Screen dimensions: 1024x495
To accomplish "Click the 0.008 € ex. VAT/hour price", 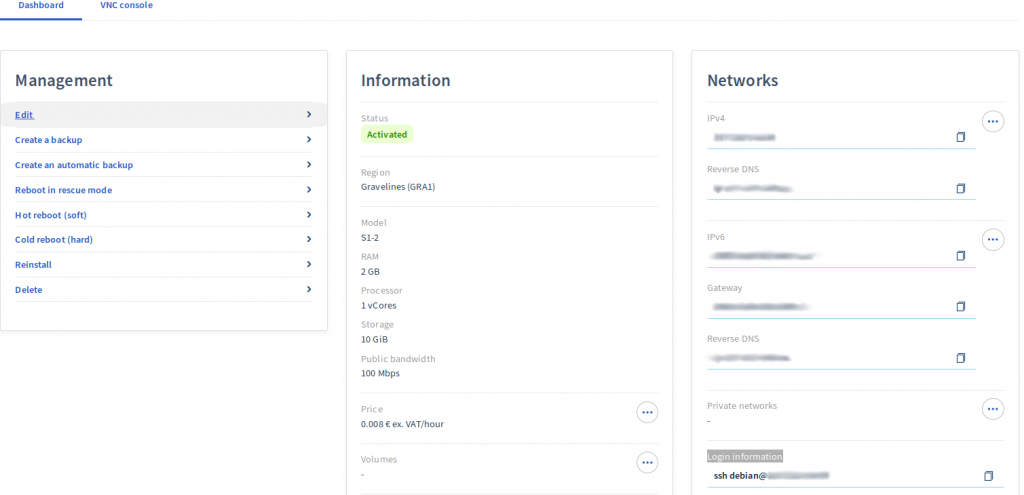I will tap(402, 424).
